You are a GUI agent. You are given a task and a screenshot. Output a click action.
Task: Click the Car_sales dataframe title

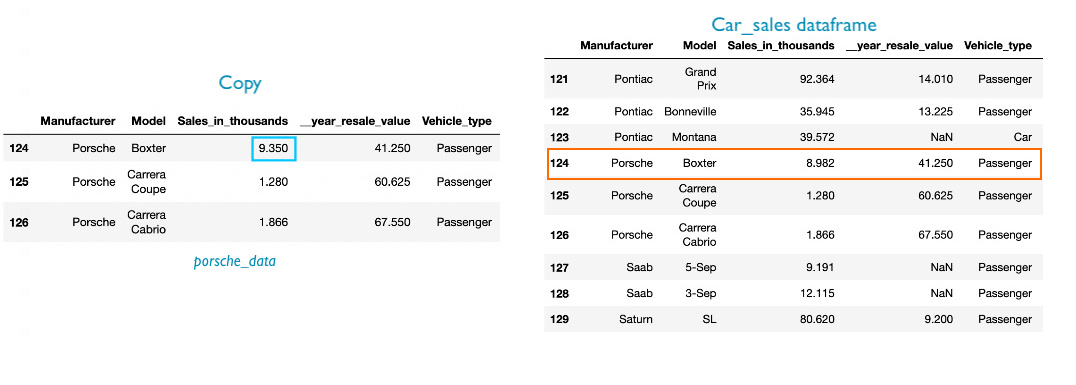click(x=794, y=25)
